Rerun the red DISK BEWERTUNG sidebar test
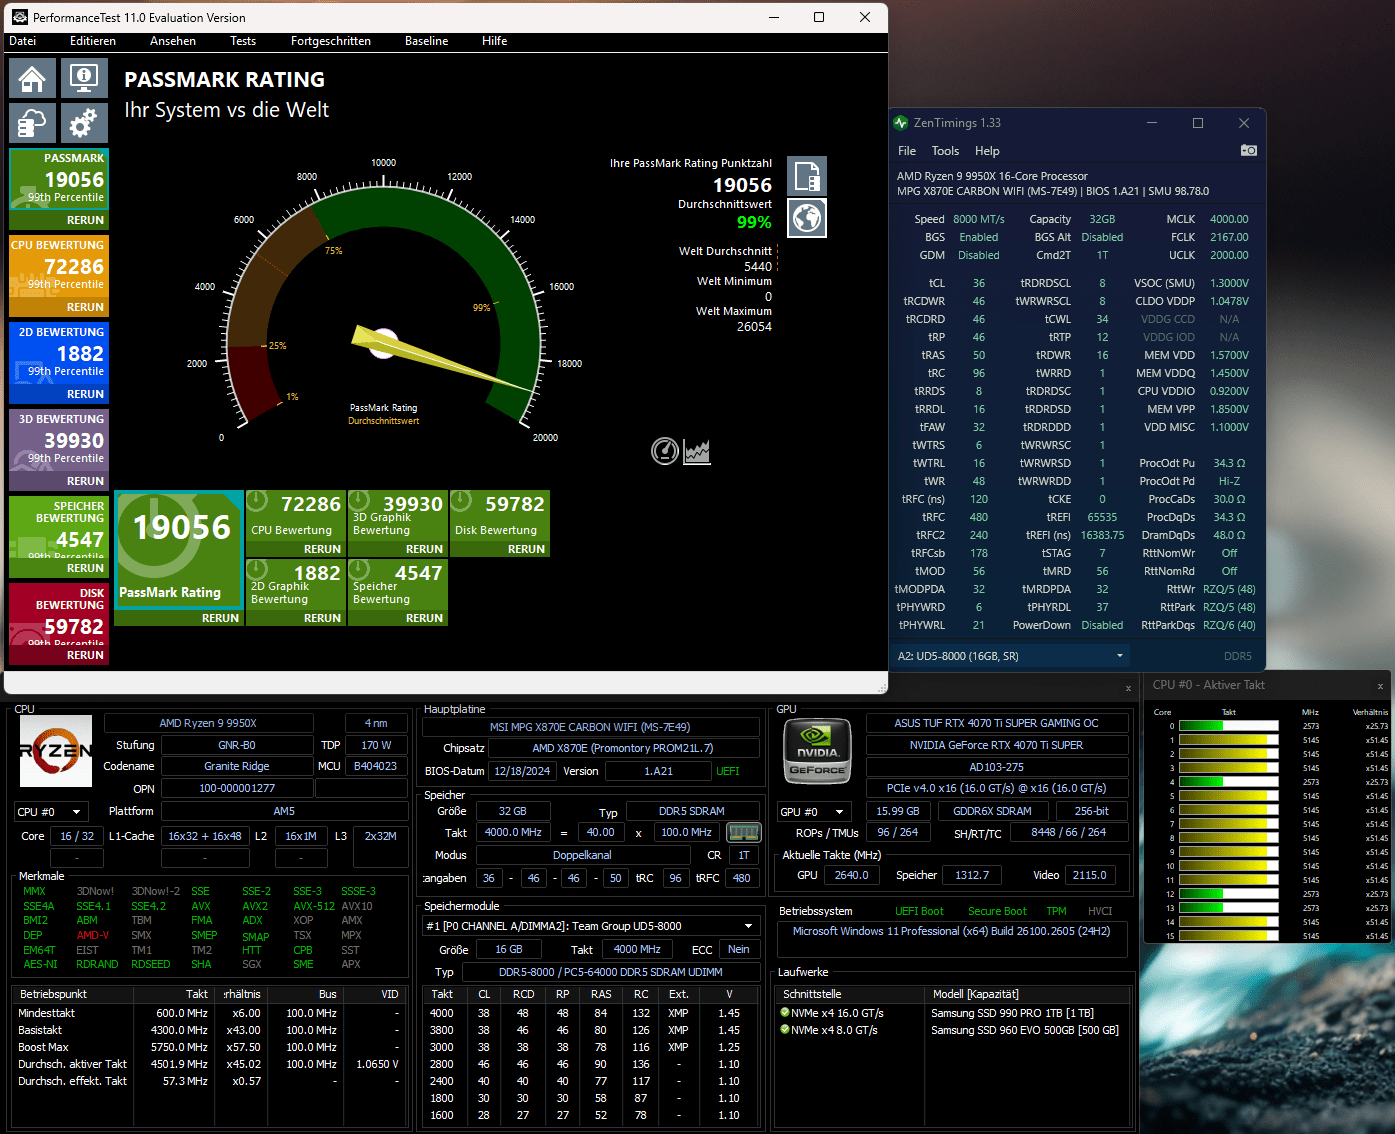1395x1134 pixels. click(85, 655)
